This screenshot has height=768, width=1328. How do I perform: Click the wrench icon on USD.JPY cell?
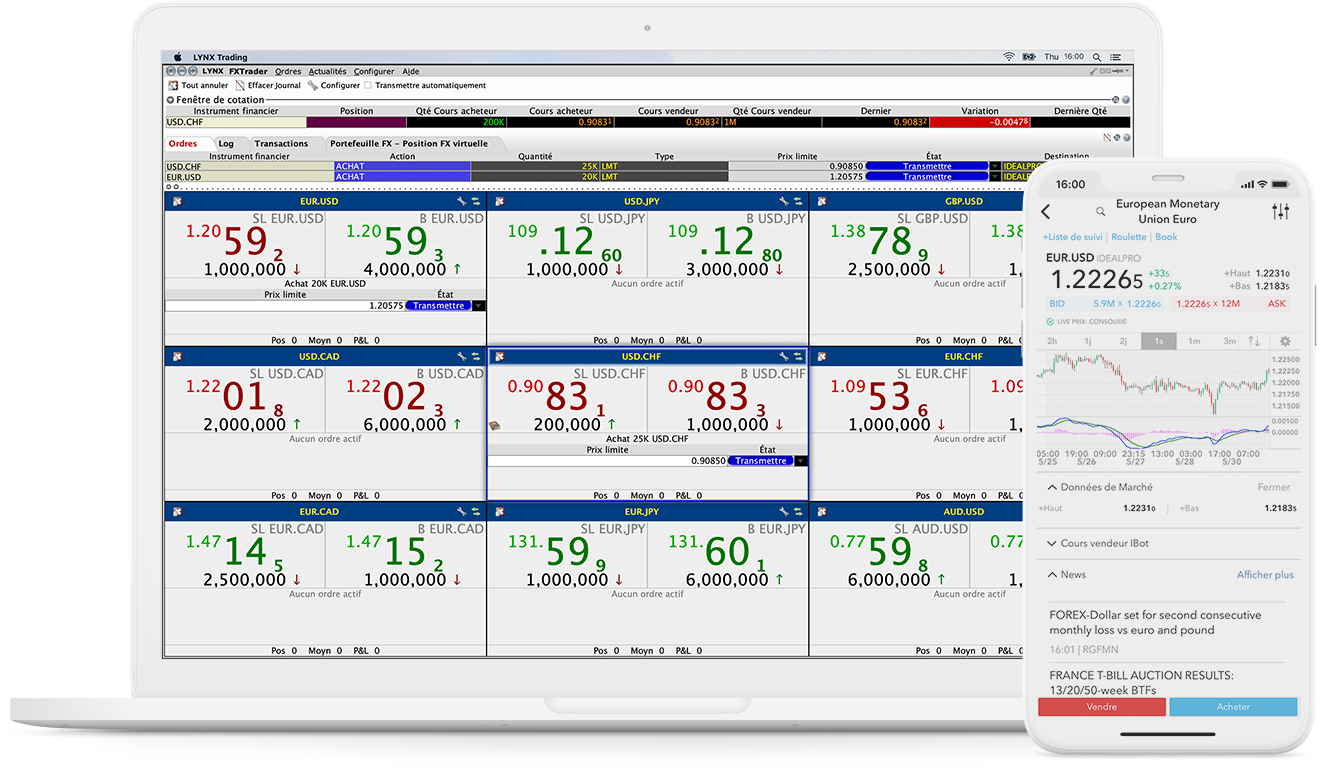(x=784, y=201)
